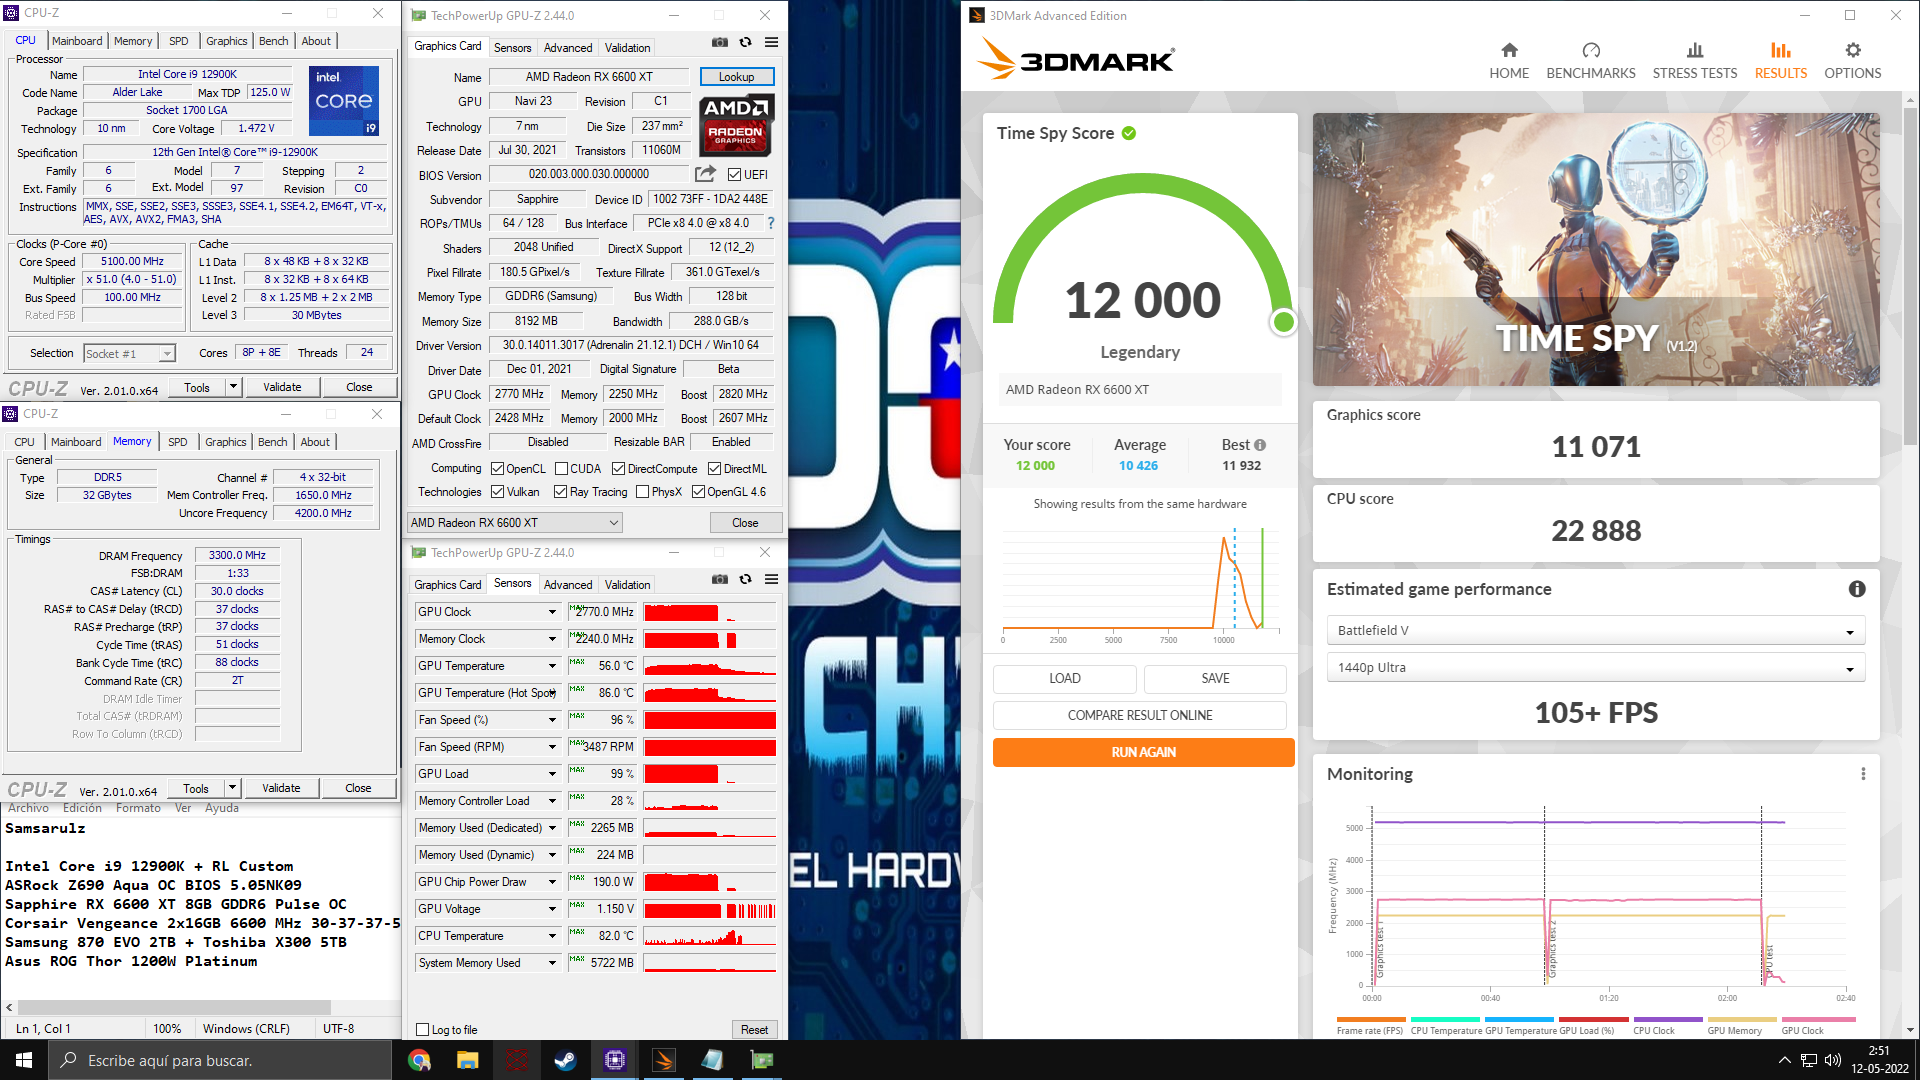Click info icon beside Estimated game performance
The image size is (1920, 1080).
tap(1857, 589)
